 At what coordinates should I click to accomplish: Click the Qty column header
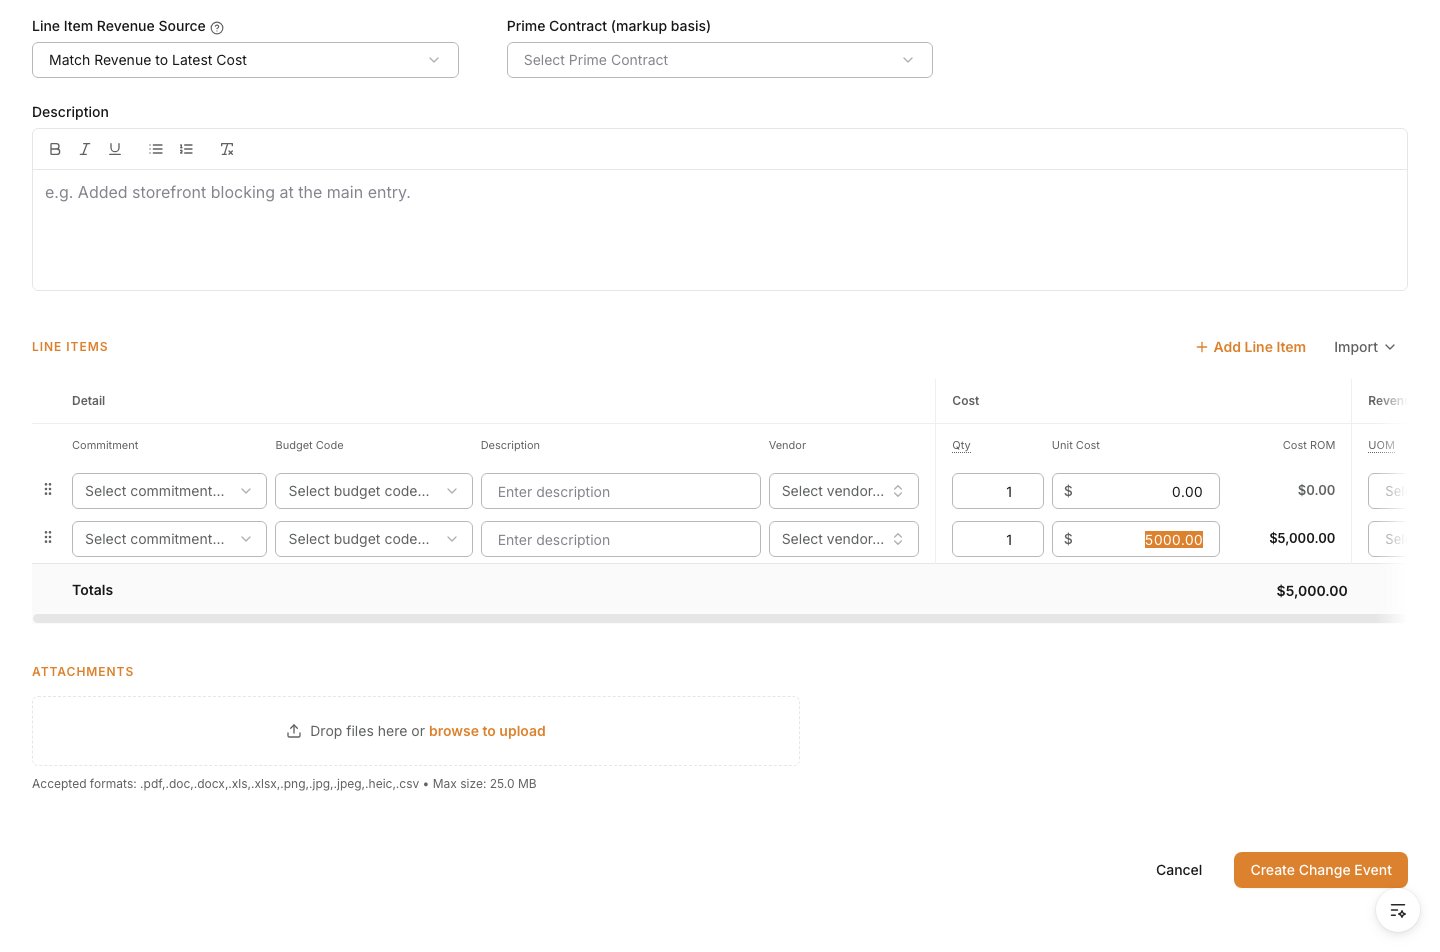(x=961, y=445)
